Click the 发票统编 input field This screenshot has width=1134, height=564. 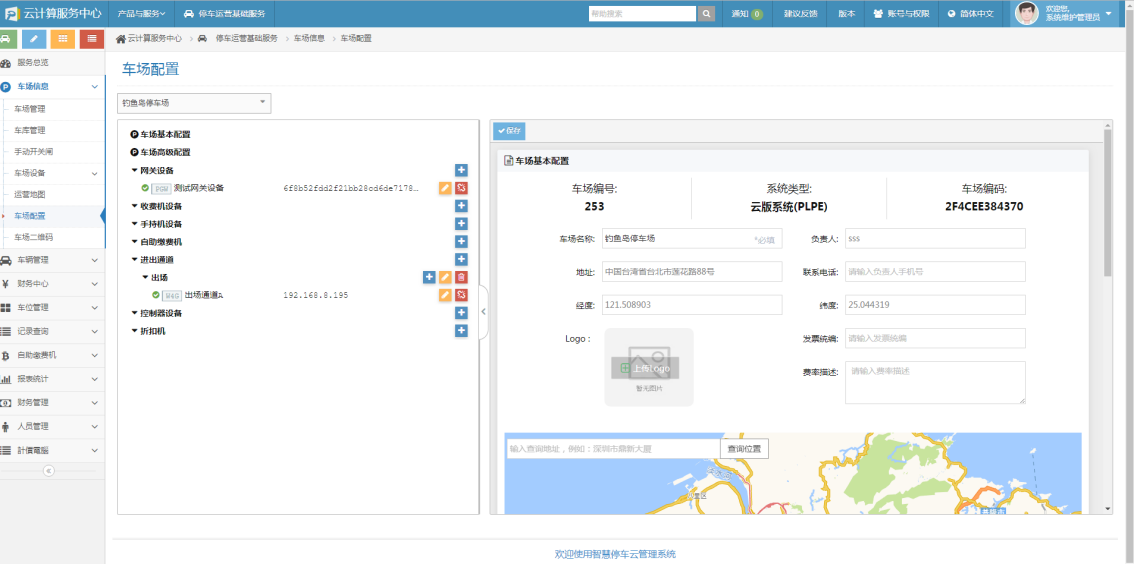[x=935, y=338]
